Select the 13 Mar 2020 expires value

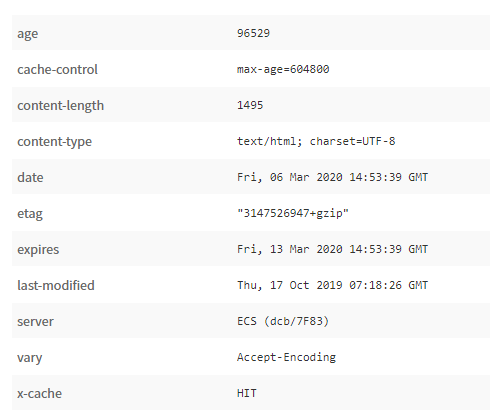[x=332, y=249]
